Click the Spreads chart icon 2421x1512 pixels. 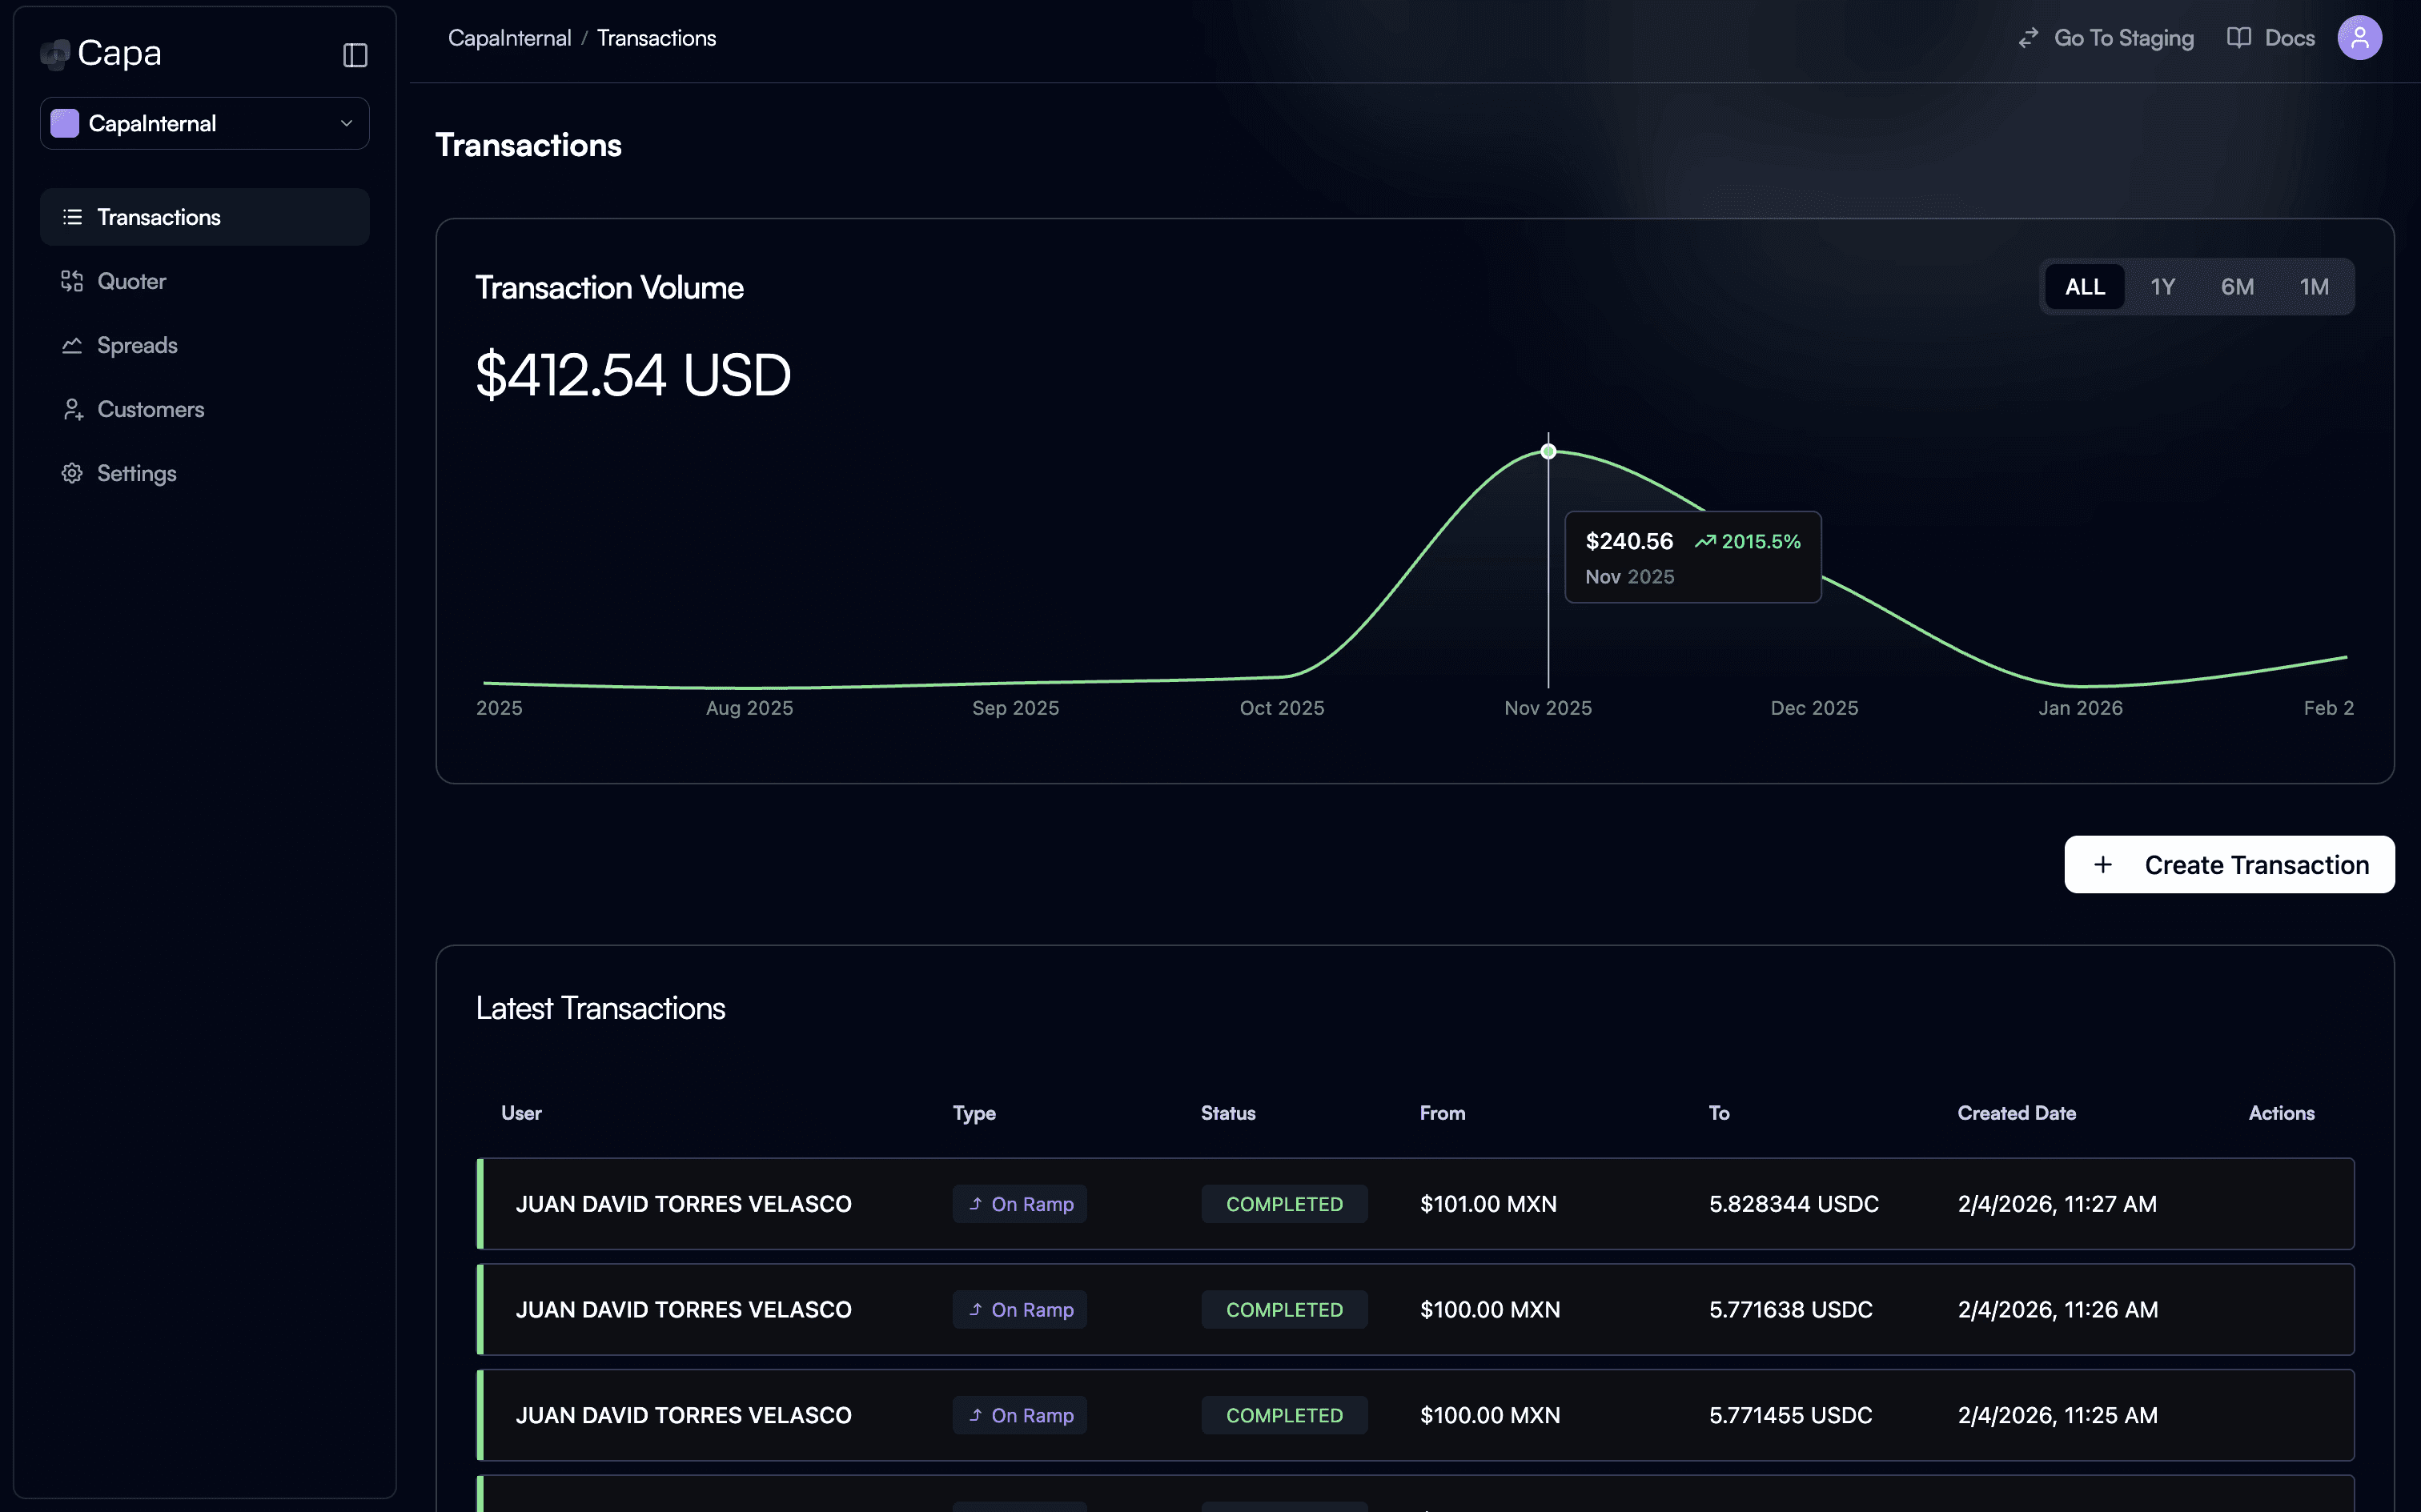coord(72,345)
